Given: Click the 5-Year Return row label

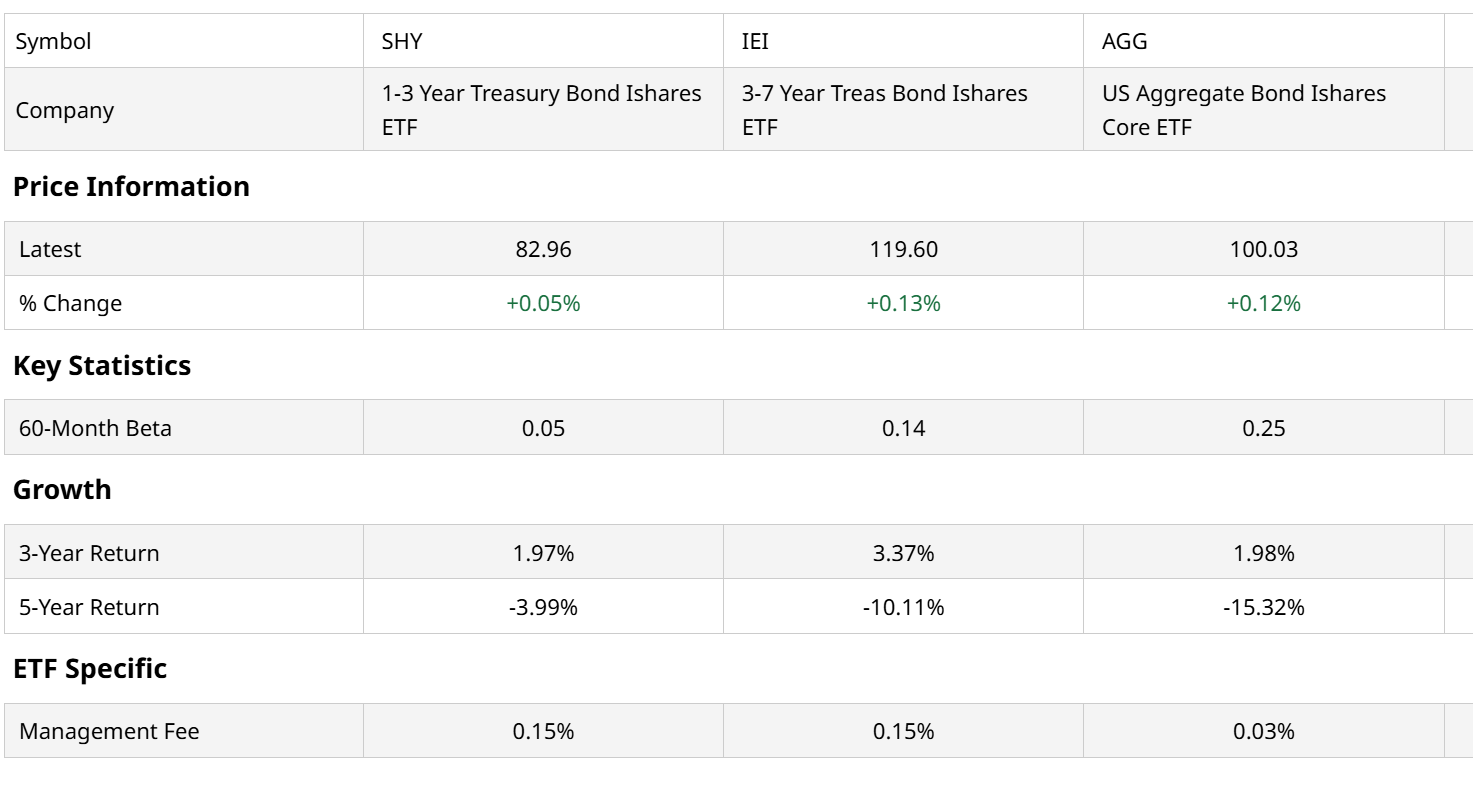Looking at the screenshot, I should 89,607.
